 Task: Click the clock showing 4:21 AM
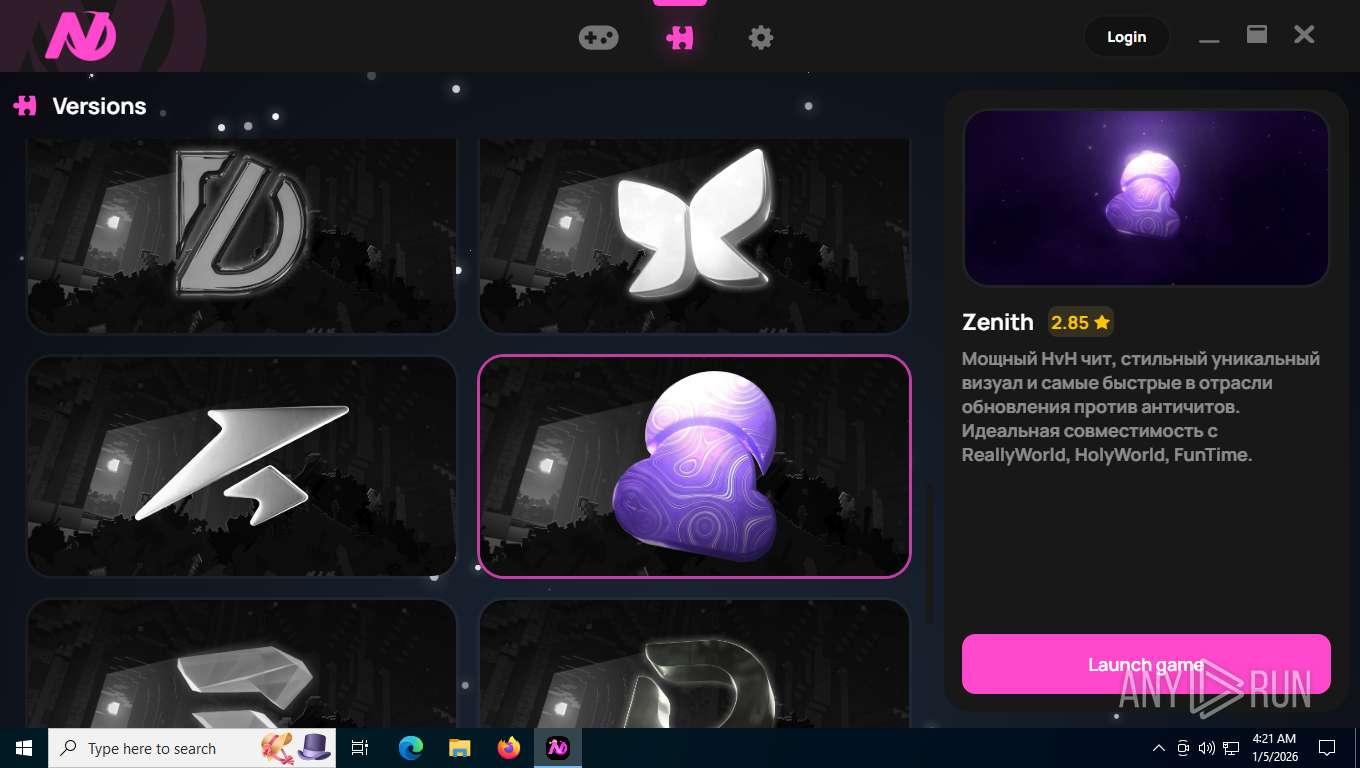coord(1274,748)
